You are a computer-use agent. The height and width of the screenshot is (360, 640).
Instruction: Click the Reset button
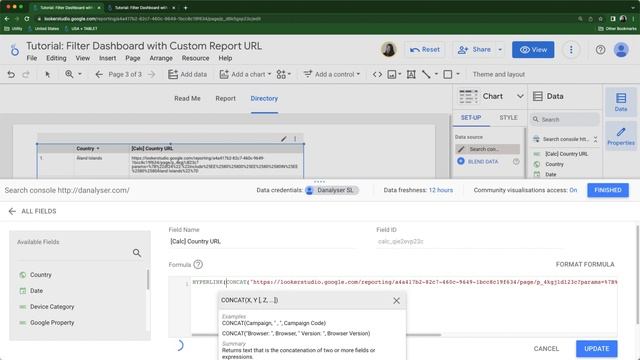click(425, 50)
